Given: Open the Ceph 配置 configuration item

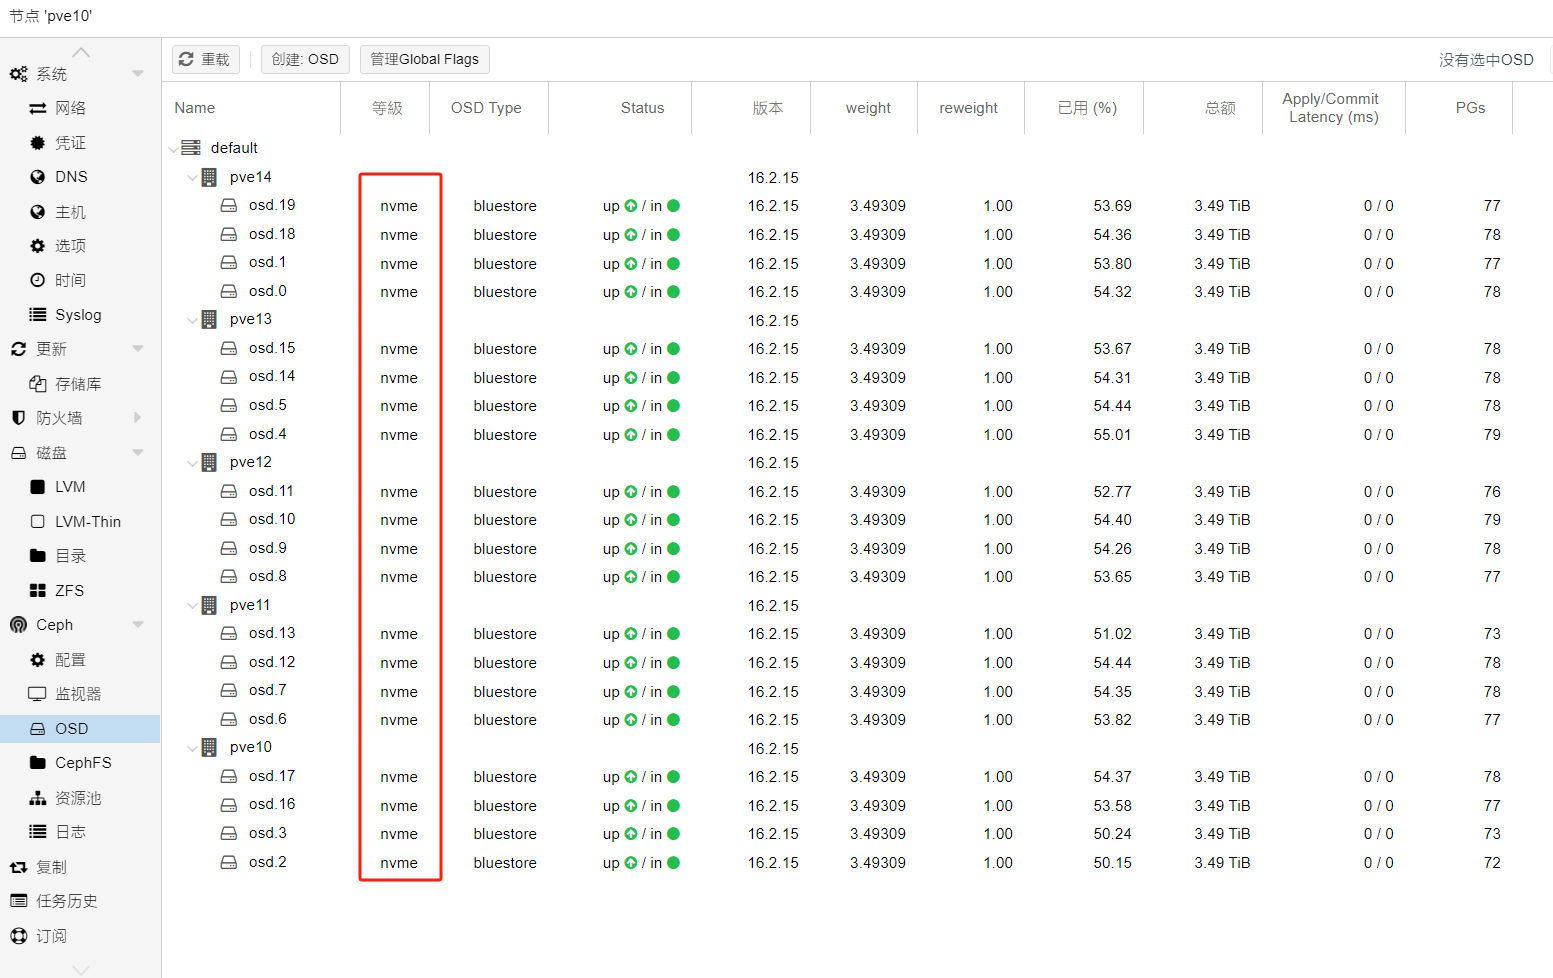Looking at the screenshot, I should 80,659.
